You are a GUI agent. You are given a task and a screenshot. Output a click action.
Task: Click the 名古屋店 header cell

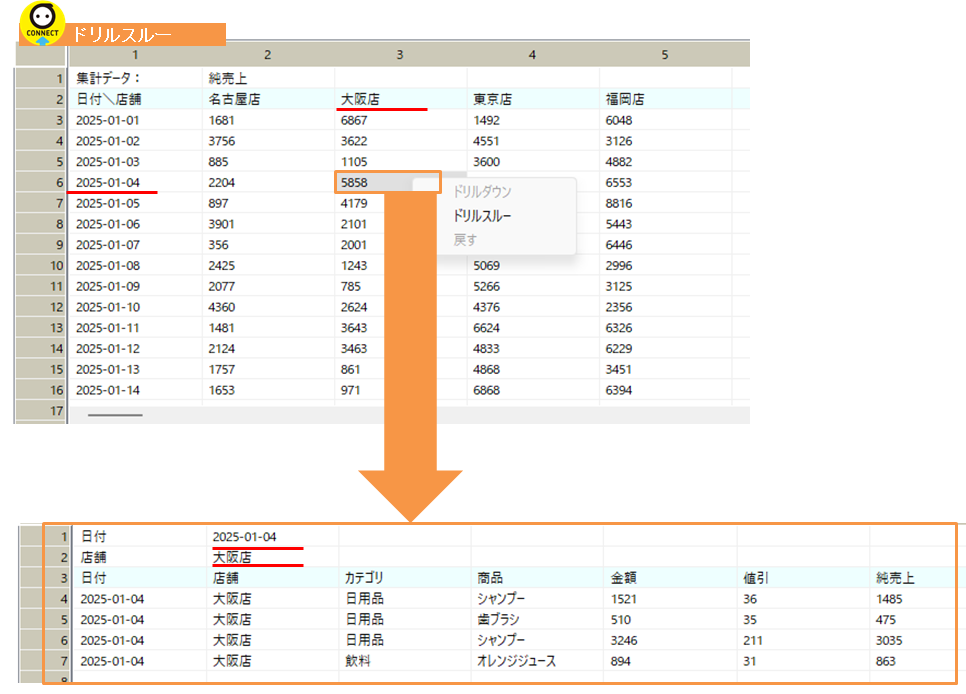(268, 99)
